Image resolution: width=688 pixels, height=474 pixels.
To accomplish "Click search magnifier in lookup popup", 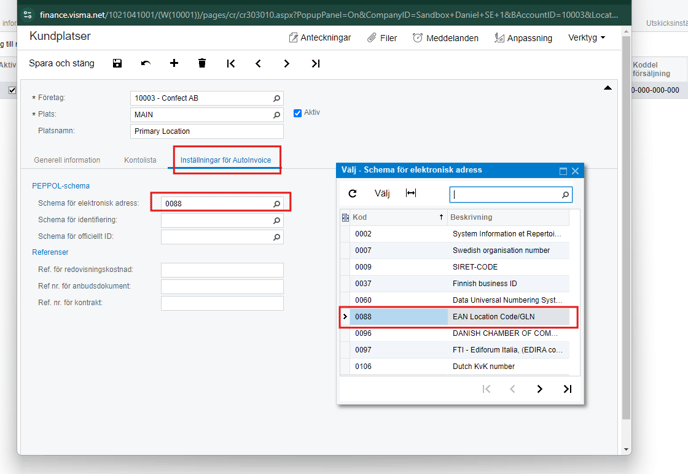I will [x=566, y=194].
